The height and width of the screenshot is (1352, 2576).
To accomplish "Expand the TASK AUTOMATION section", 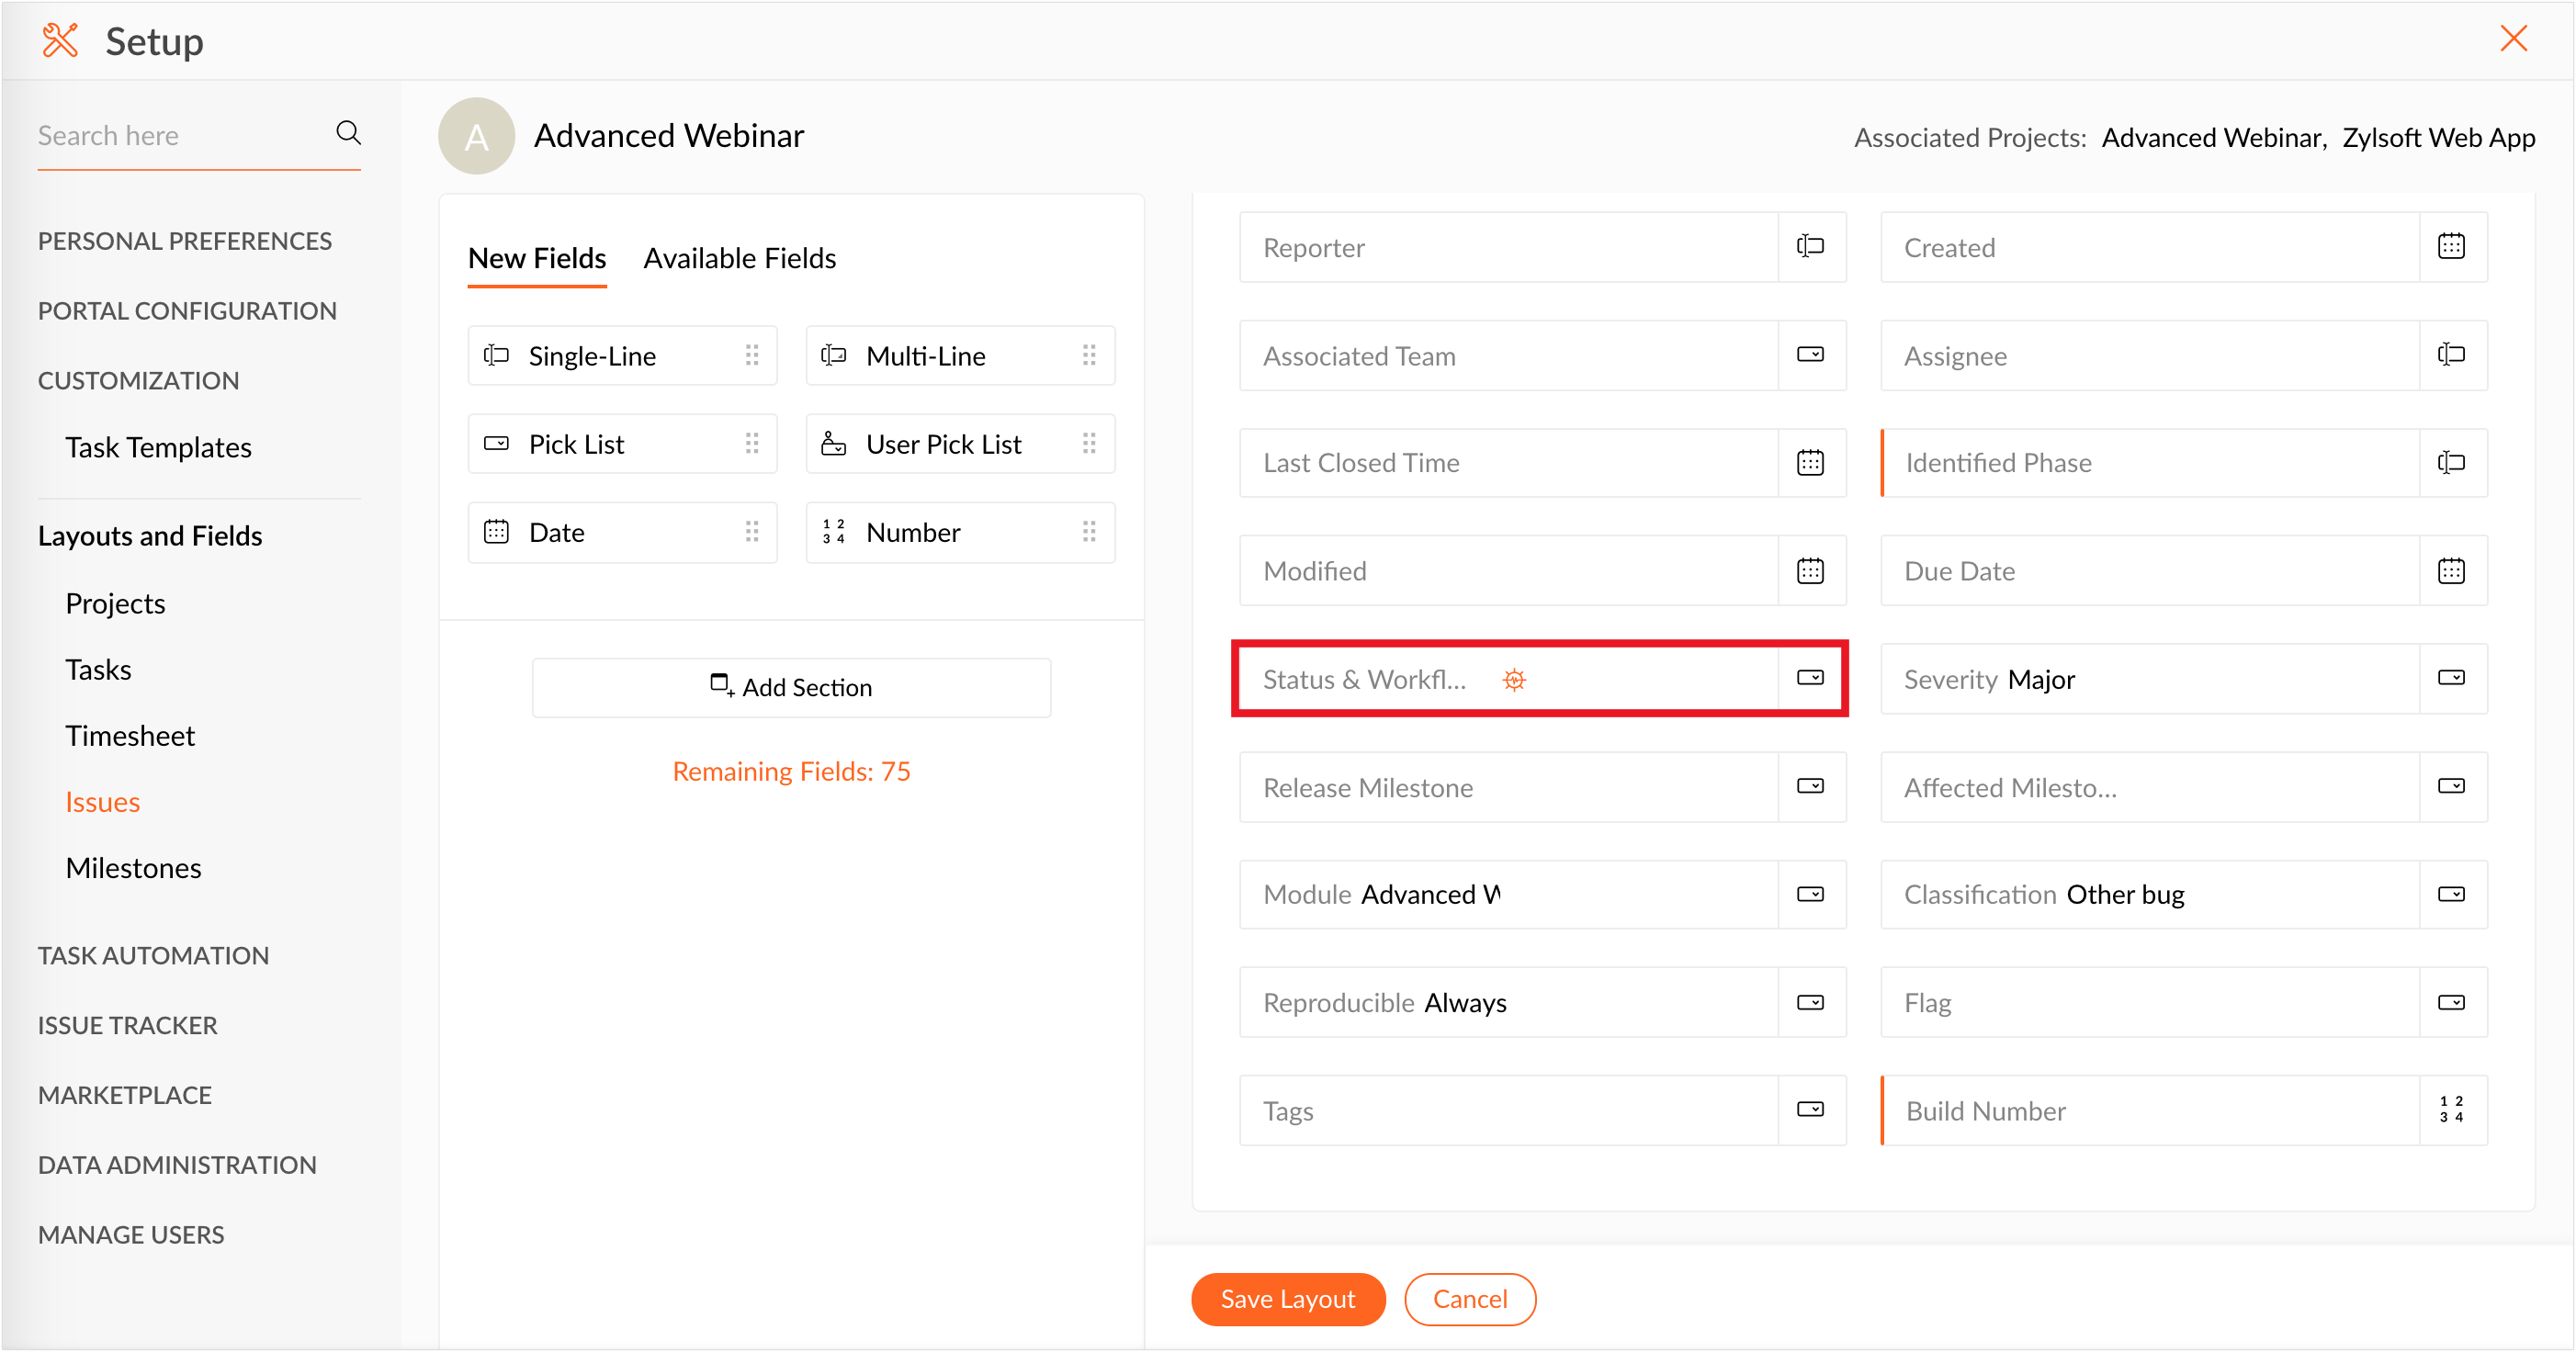I will coord(153,955).
